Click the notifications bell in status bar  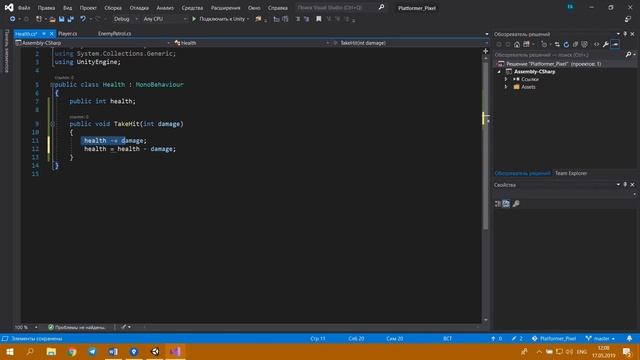(629, 338)
